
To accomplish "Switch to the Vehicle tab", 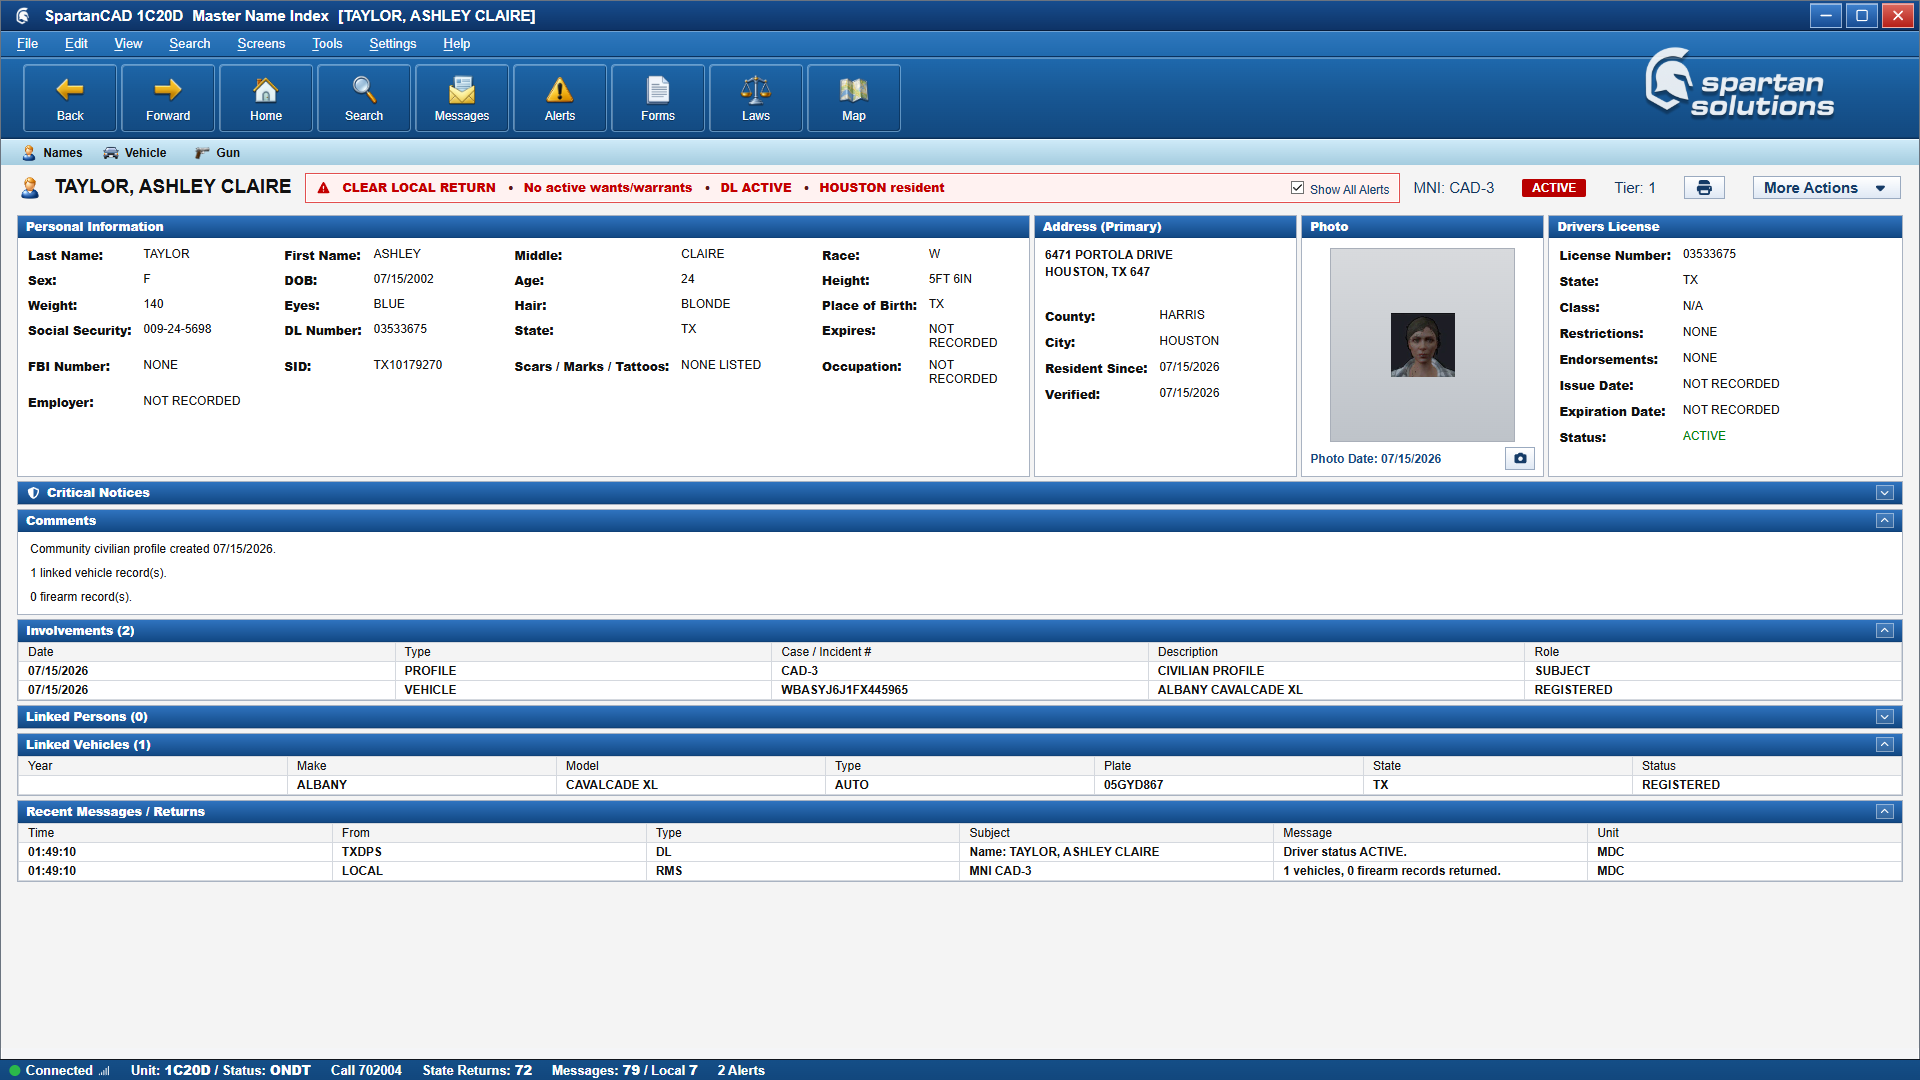I will tap(135, 153).
